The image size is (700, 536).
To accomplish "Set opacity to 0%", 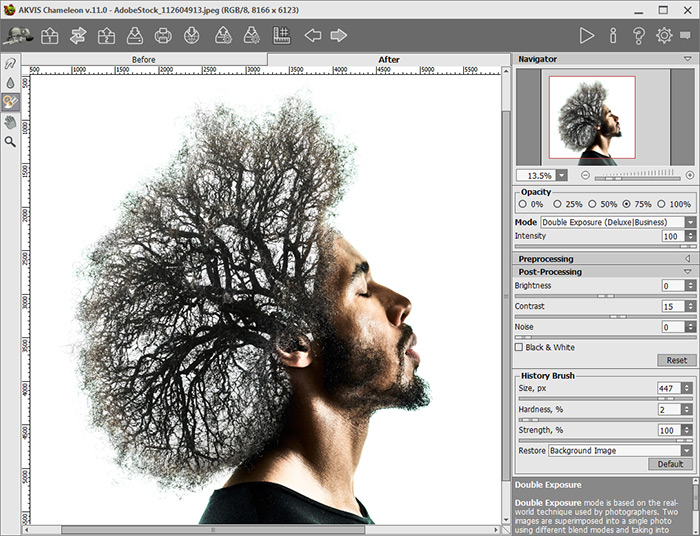I will 523,204.
